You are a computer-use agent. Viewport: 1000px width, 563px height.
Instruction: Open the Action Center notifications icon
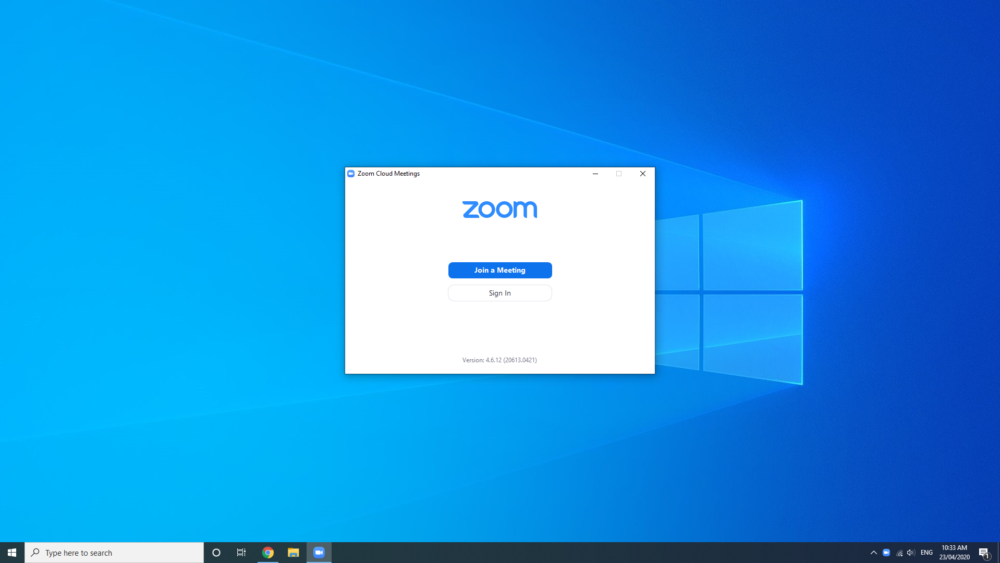click(x=984, y=553)
